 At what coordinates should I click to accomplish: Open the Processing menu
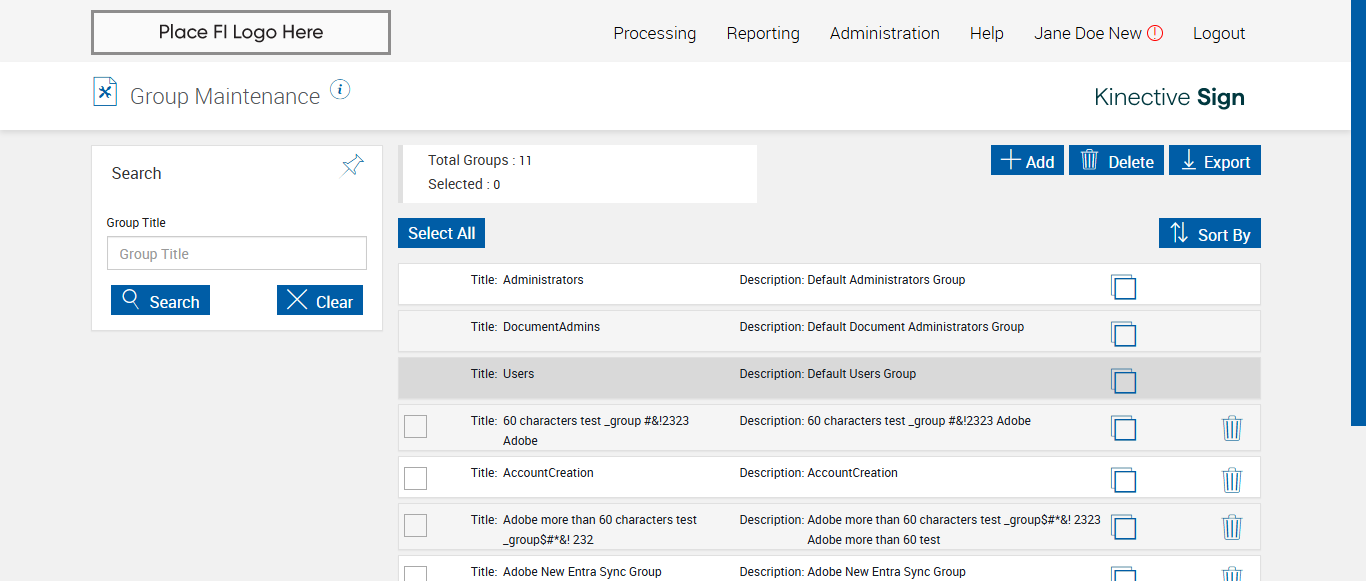654,33
